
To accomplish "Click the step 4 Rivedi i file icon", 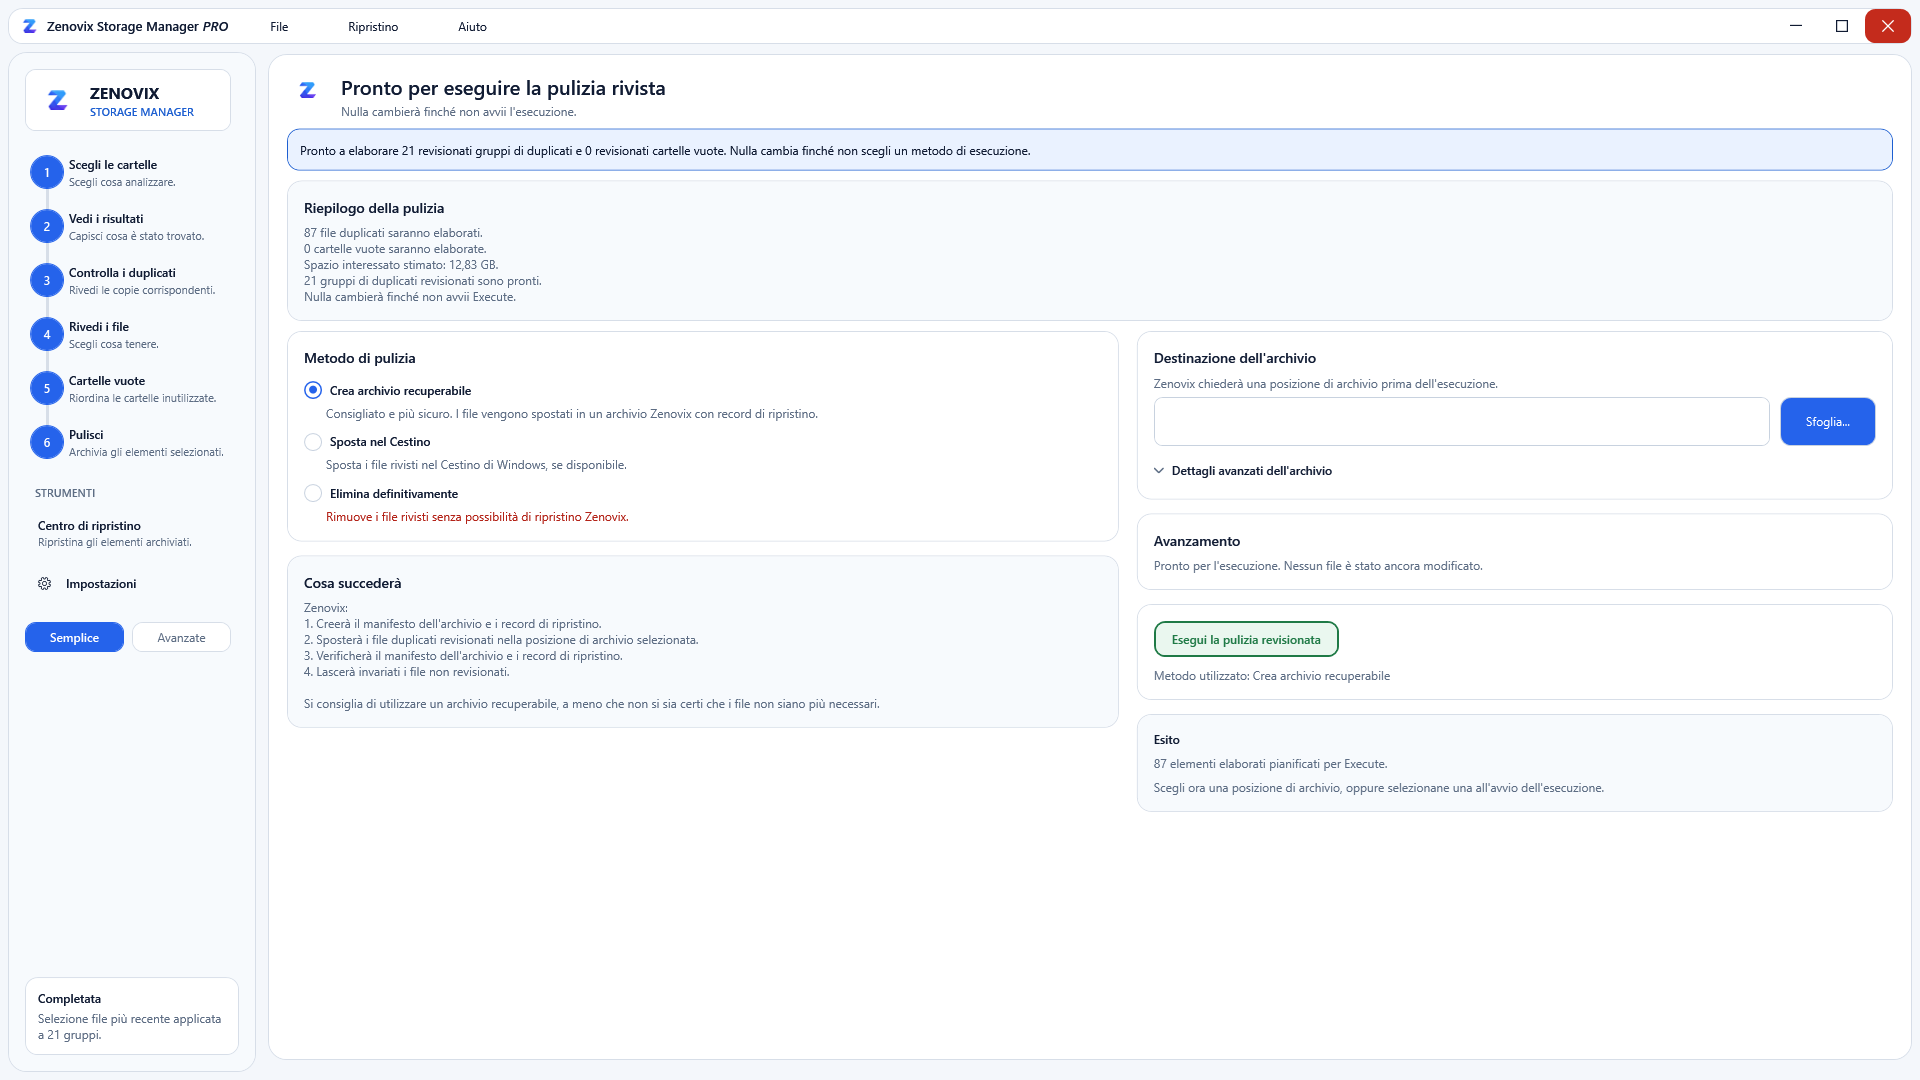I will click(x=47, y=335).
